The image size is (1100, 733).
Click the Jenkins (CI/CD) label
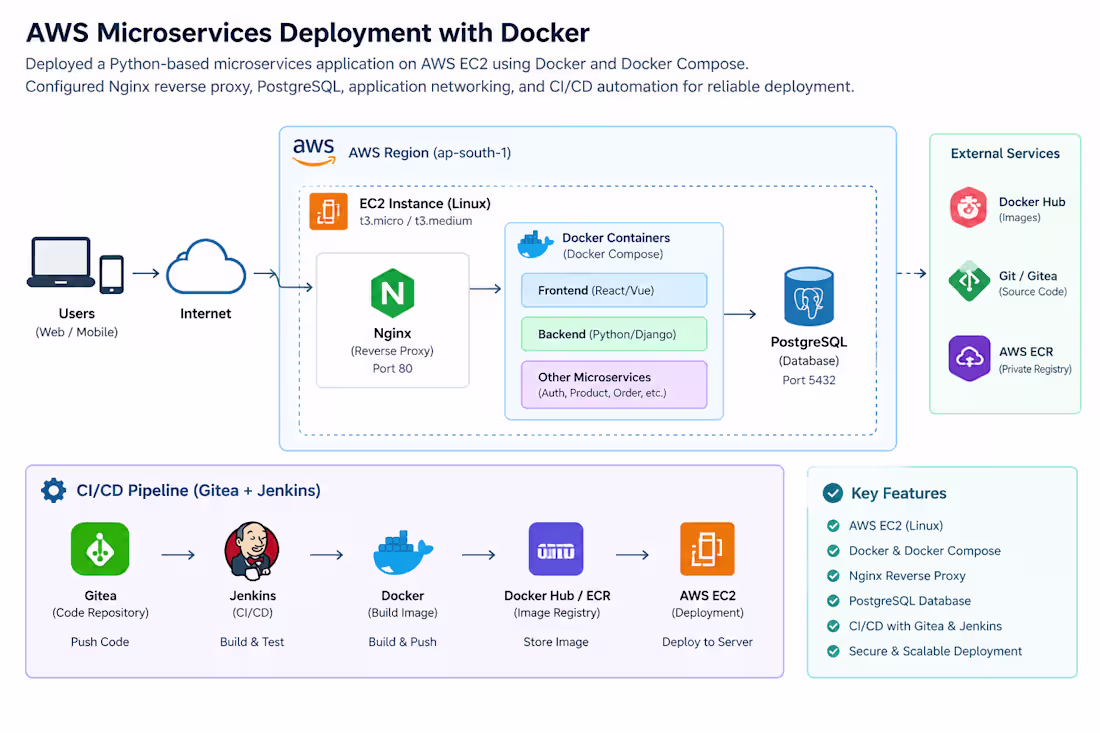point(253,604)
